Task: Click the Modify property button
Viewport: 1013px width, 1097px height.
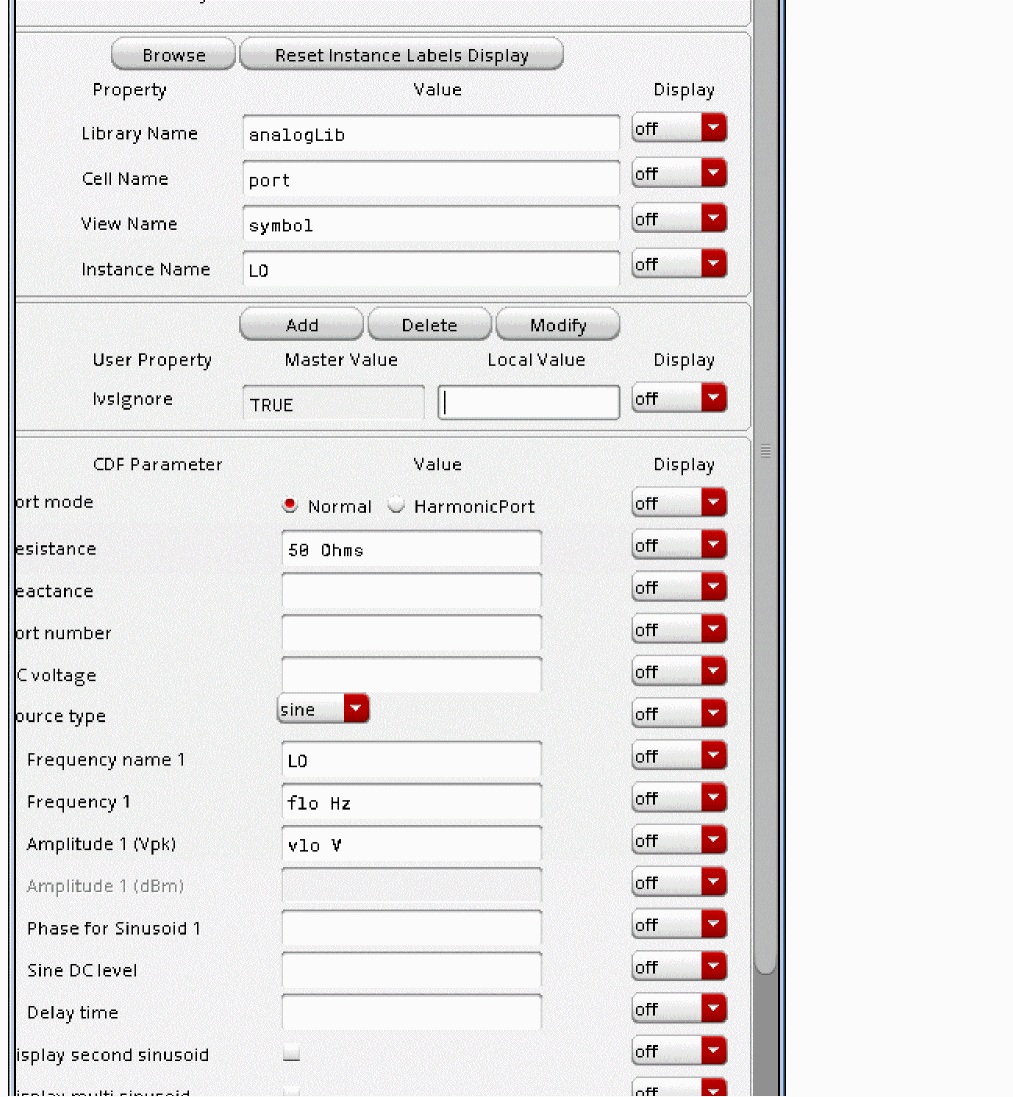Action: (557, 325)
